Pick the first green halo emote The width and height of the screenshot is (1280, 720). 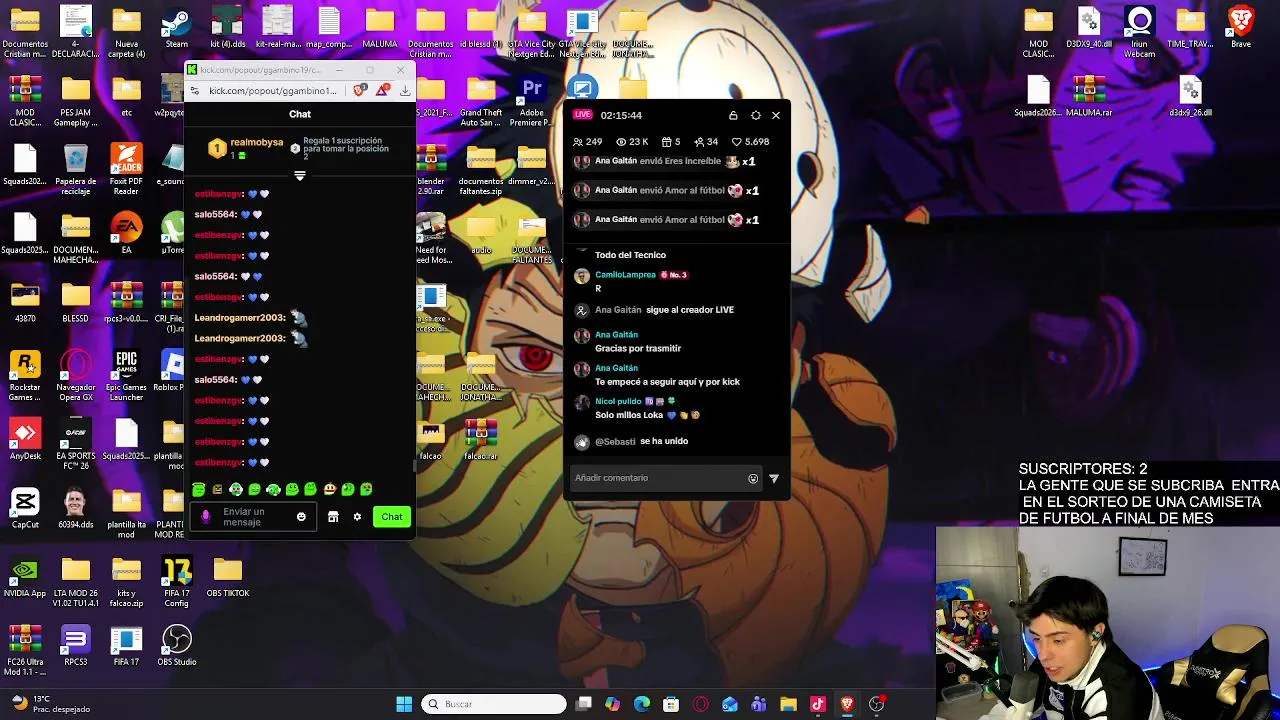coord(199,489)
